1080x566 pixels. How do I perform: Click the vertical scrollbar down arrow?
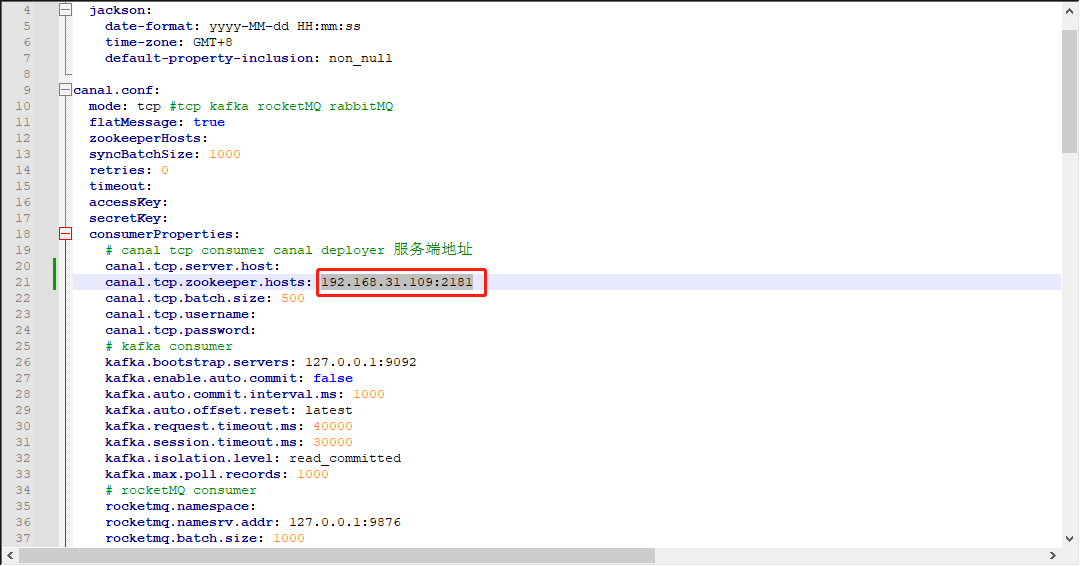1069,538
